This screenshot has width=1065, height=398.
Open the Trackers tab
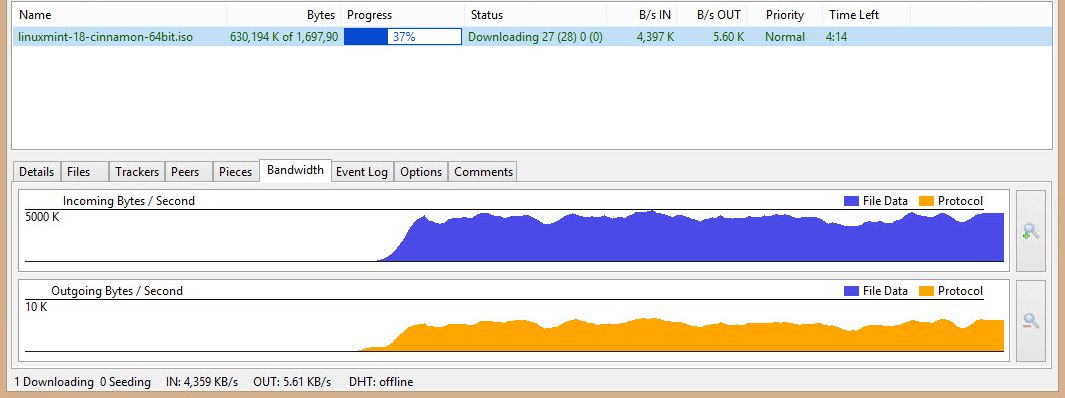(137, 172)
